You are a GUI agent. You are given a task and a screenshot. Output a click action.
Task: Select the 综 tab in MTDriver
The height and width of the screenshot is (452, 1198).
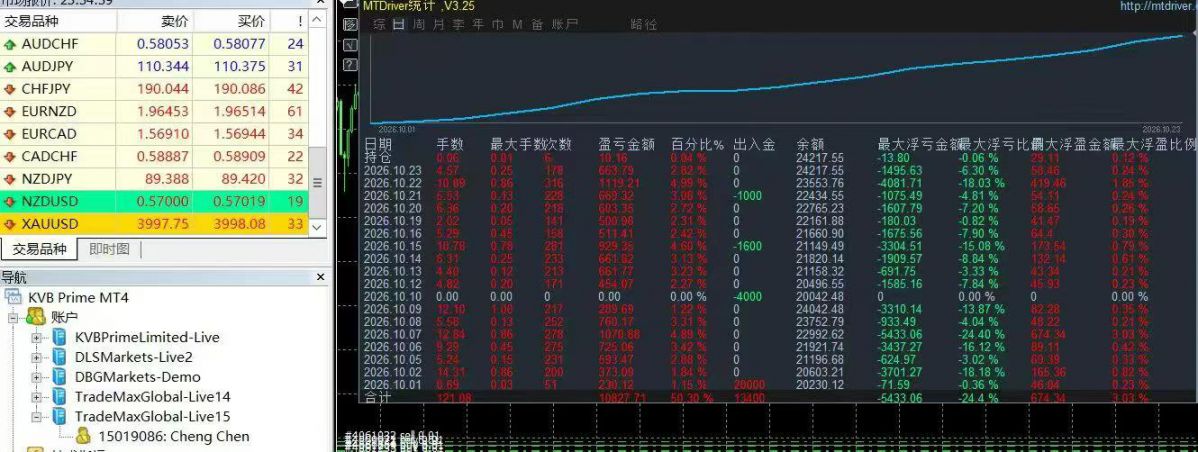(380, 24)
